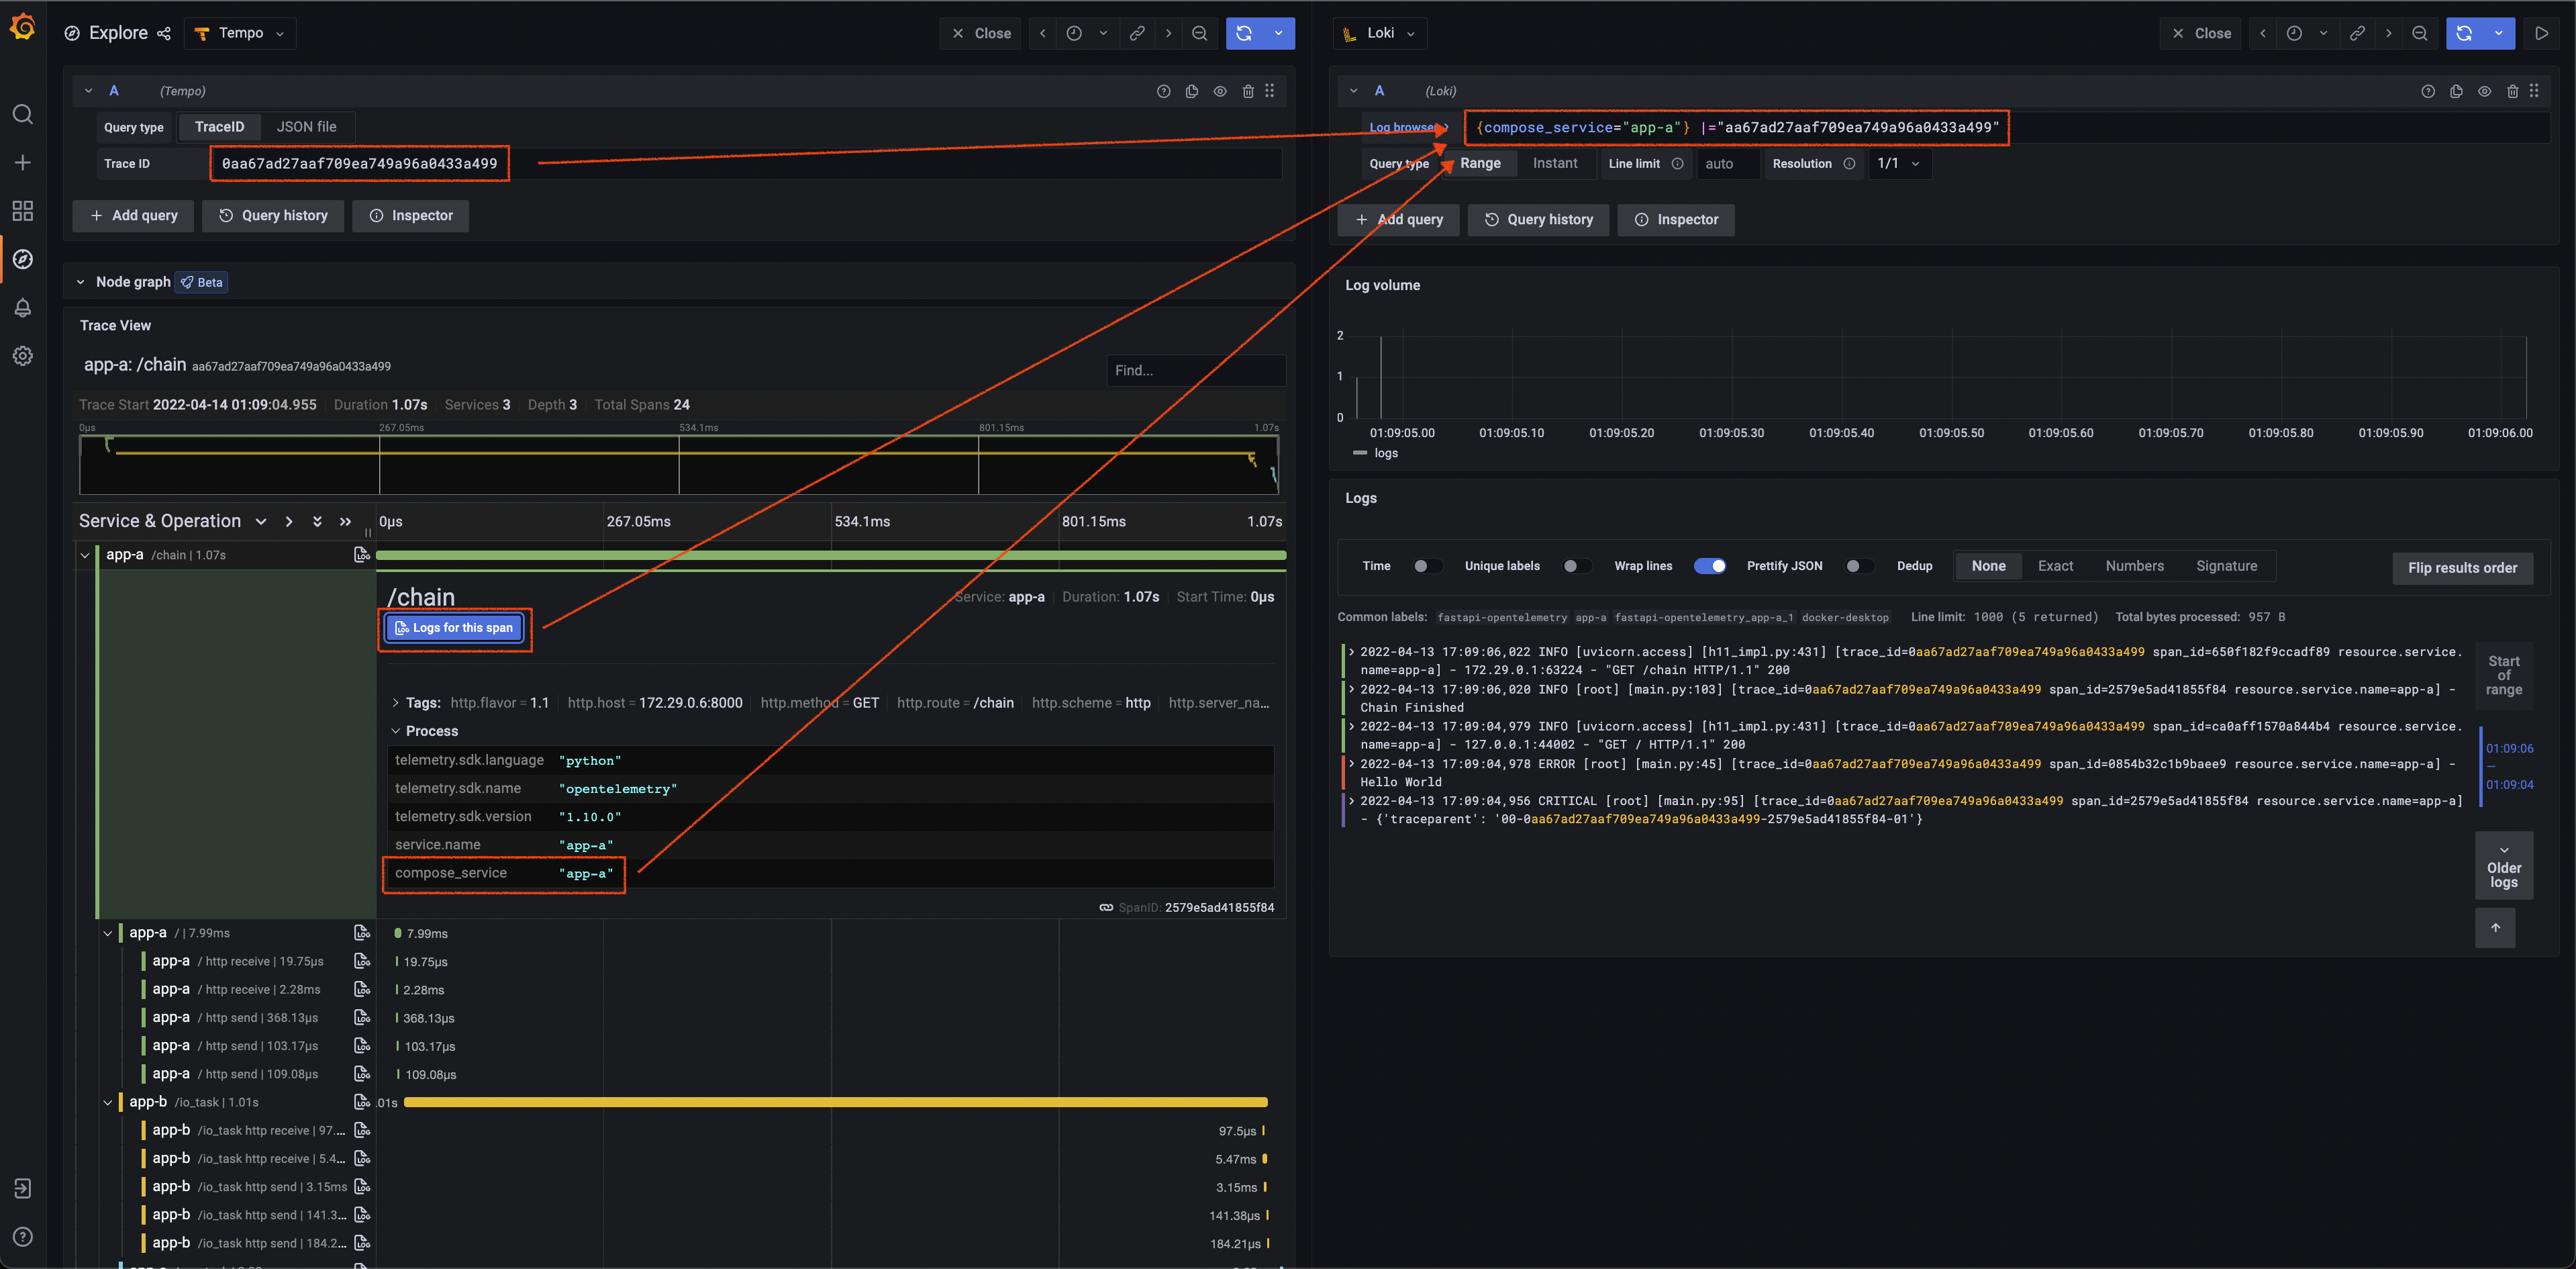Click the Tempo query trash delete icon

(x=1247, y=91)
